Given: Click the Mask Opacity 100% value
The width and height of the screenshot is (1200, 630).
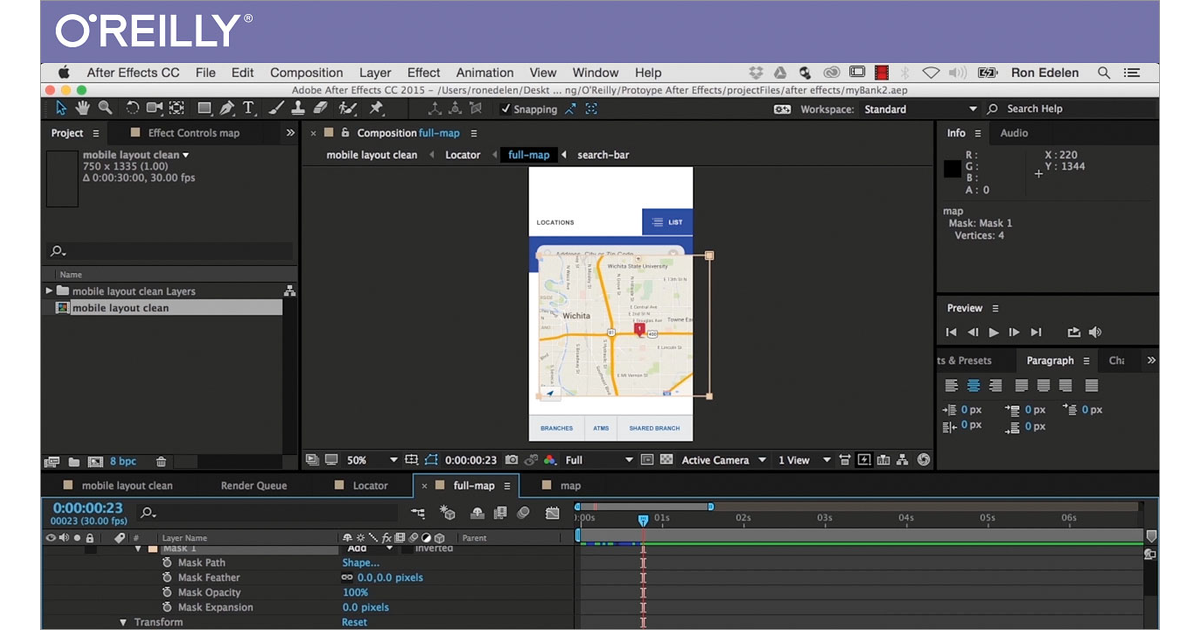Looking at the screenshot, I should coord(355,593).
